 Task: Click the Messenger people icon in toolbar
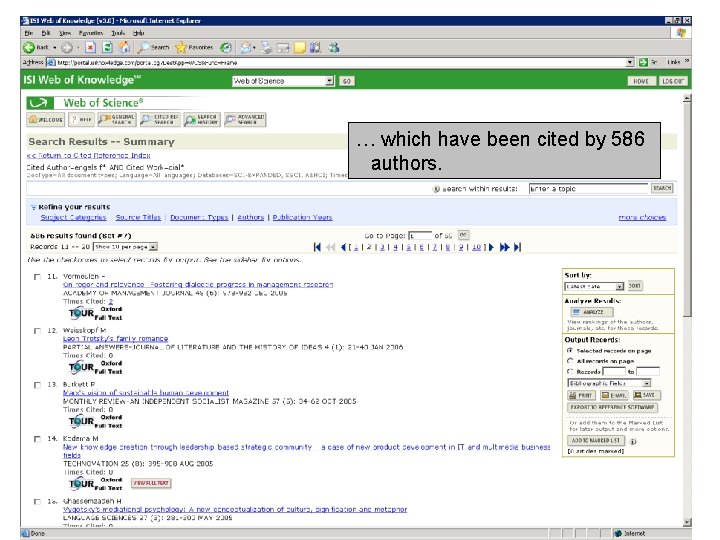tap(333, 47)
